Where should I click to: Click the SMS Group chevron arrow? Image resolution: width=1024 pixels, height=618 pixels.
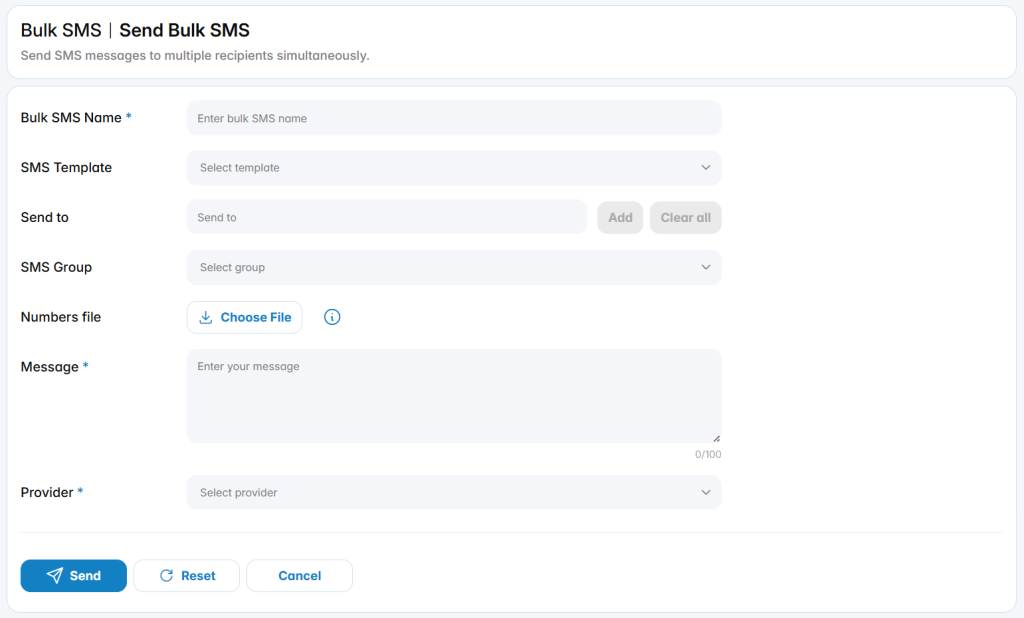coord(706,267)
